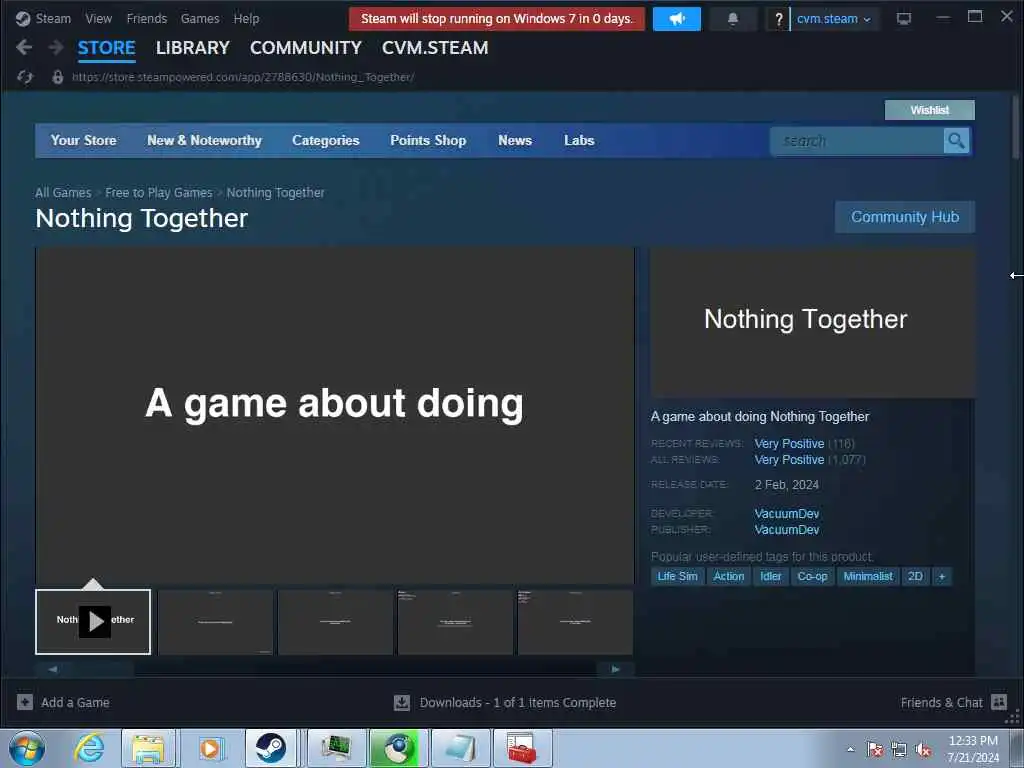Screen dimensions: 1024x768
Task: Open VacuumDev publisher link
Action: coord(787,530)
